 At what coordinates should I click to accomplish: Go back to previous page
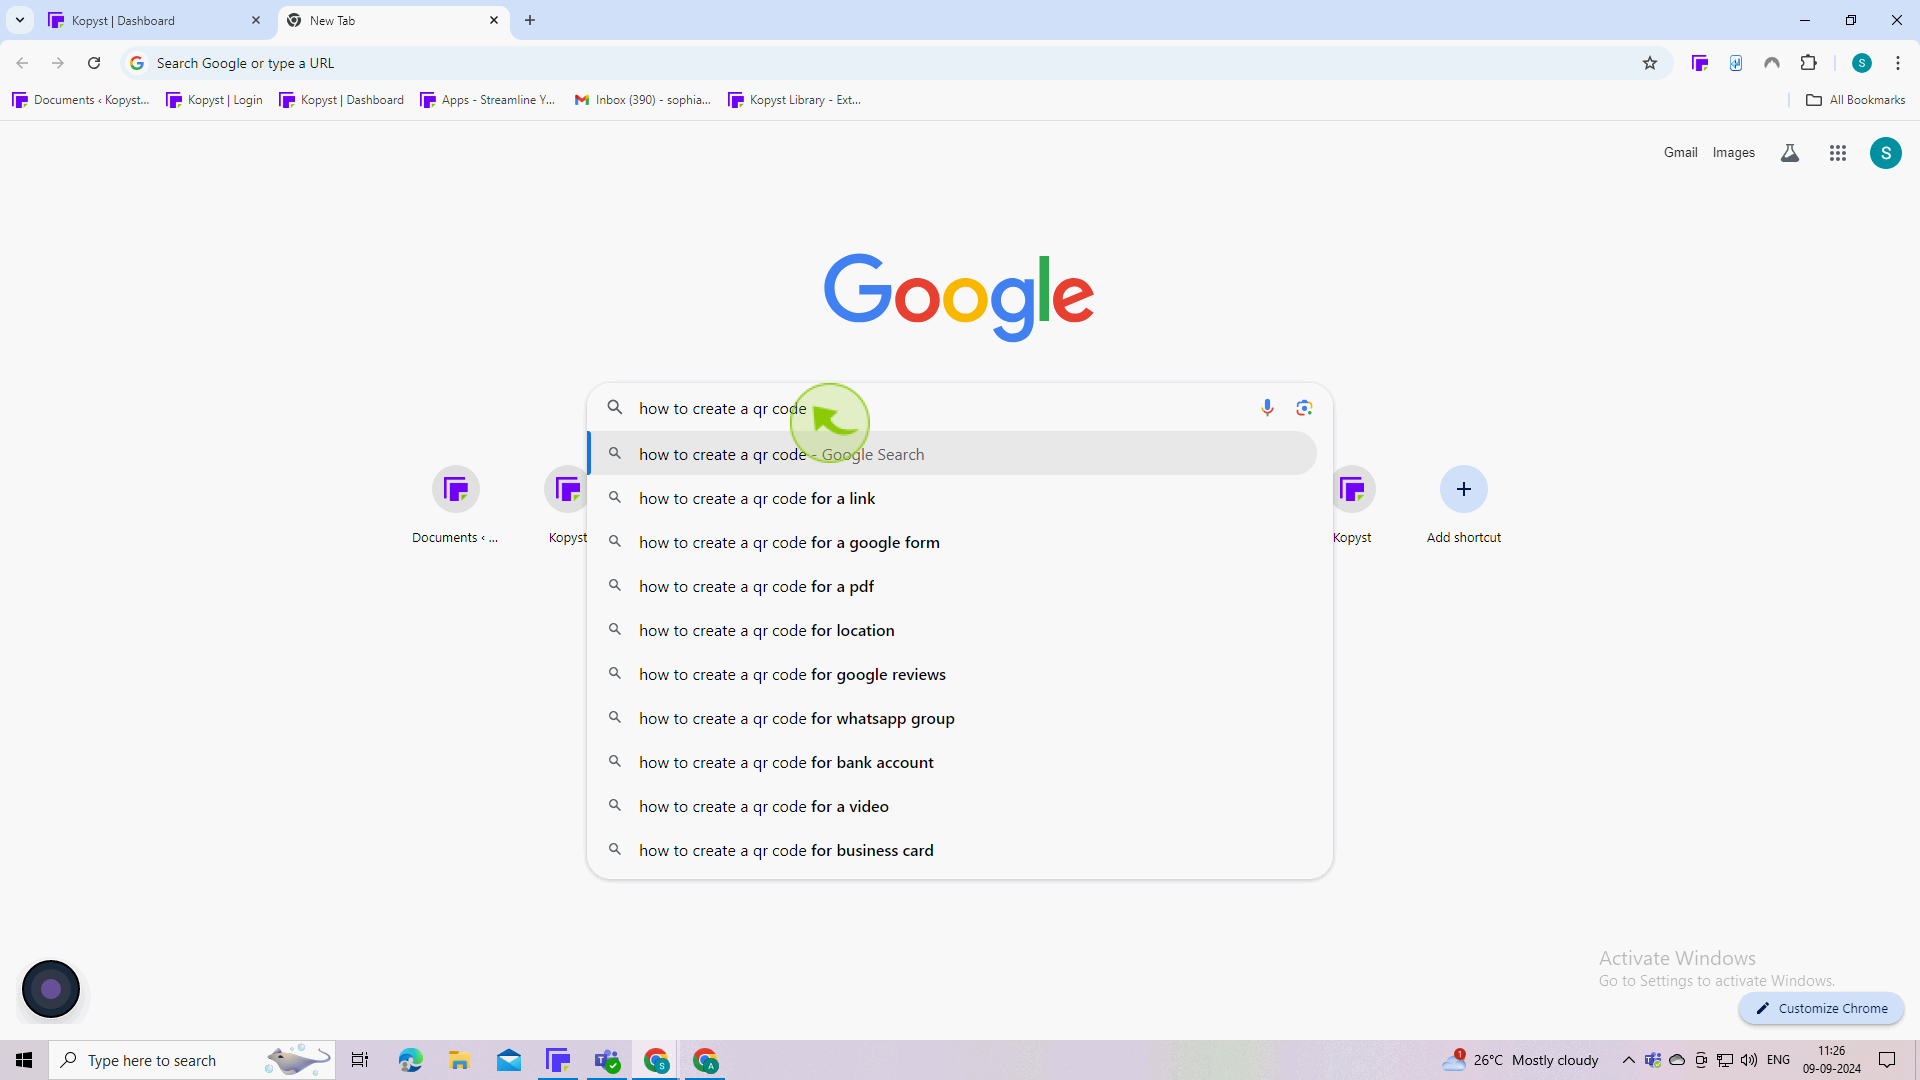pos(22,63)
